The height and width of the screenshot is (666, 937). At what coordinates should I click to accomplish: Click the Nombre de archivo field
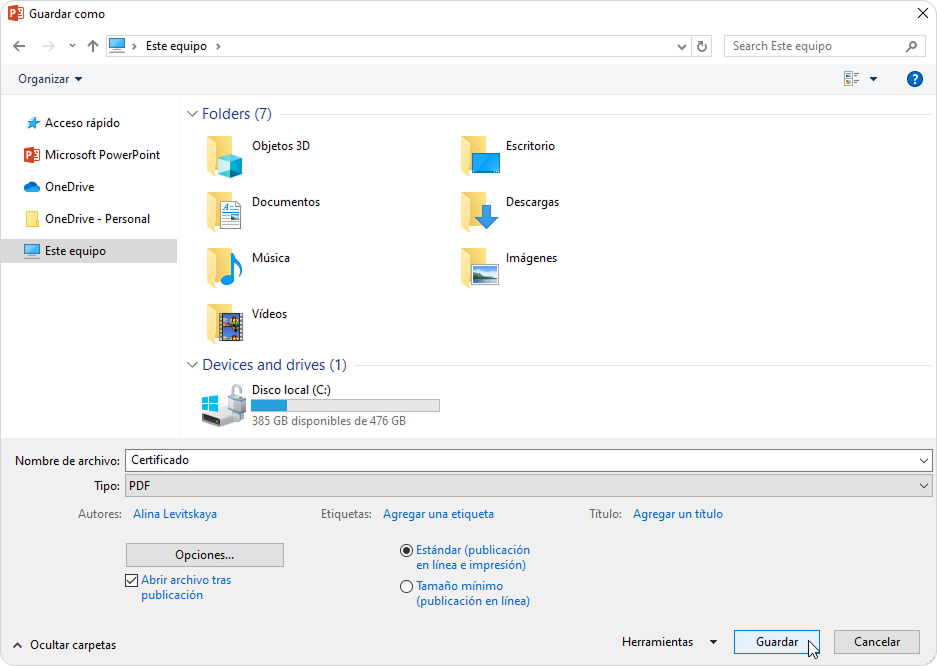click(520, 460)
